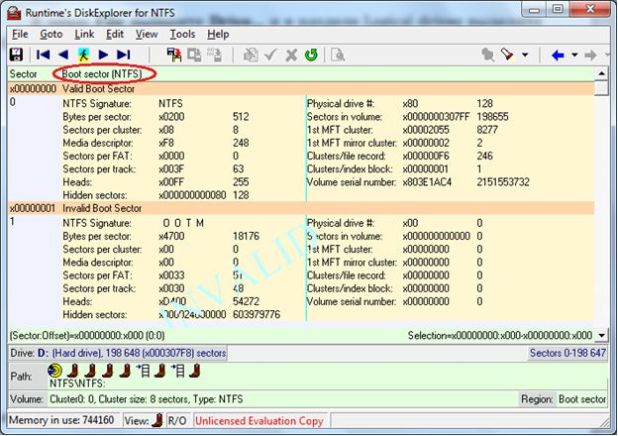Select the 'Invalid Boot Sector' row
Image resolution: width=618 pixels, height=436 pixels.
pos(301,208)
